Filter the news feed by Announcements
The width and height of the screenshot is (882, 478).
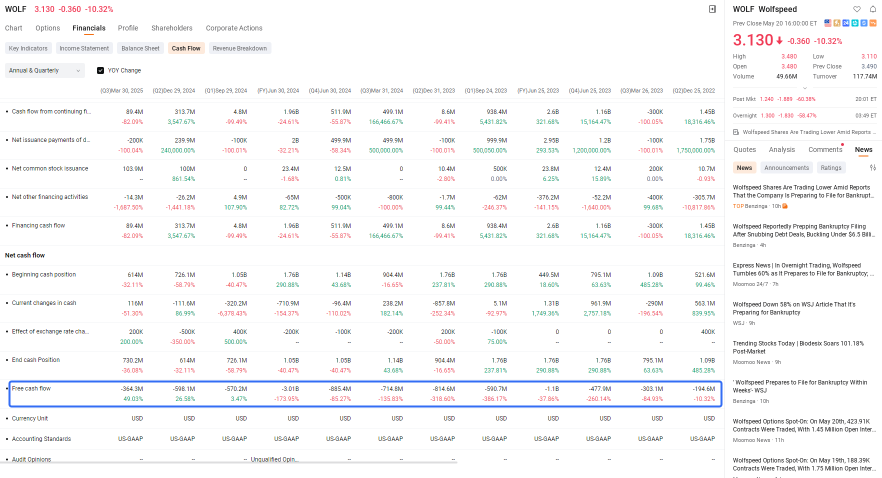point(786,168)
